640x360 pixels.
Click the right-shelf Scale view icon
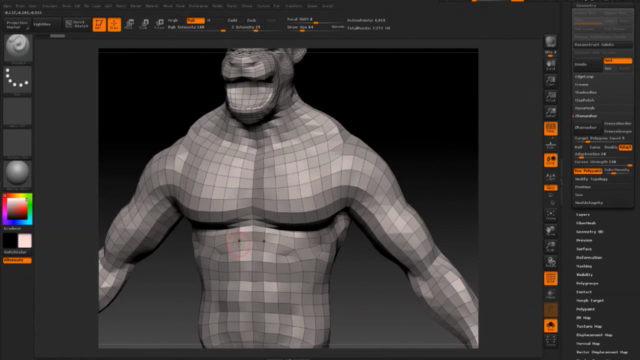551,246
